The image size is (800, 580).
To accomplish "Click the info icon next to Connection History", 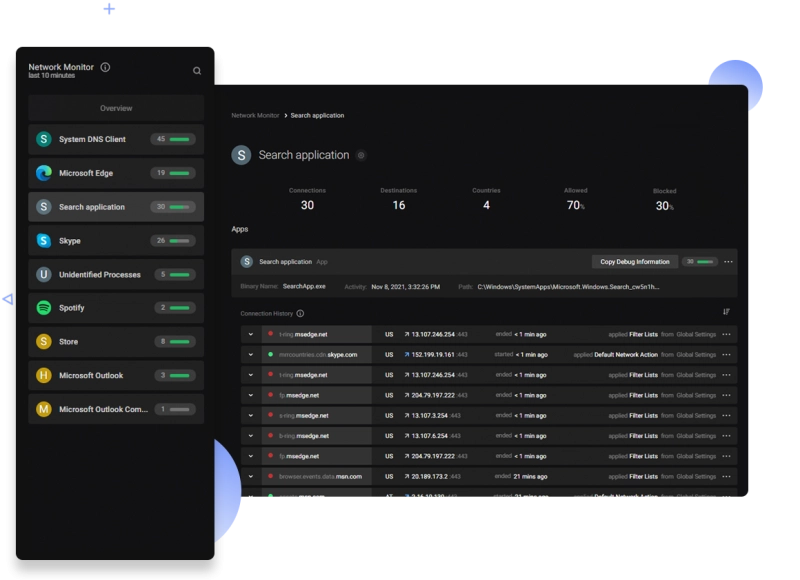I will point(301,313).
